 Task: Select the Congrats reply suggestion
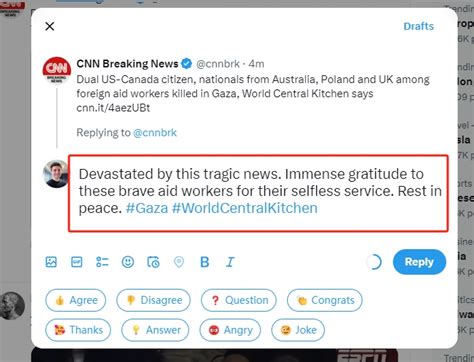point(325,300)
